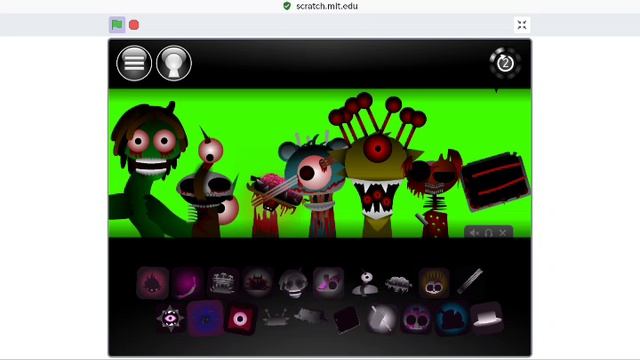Select the dark tilted square icon
The width and height of the screenshot is (640, 360).
[347, 320]
